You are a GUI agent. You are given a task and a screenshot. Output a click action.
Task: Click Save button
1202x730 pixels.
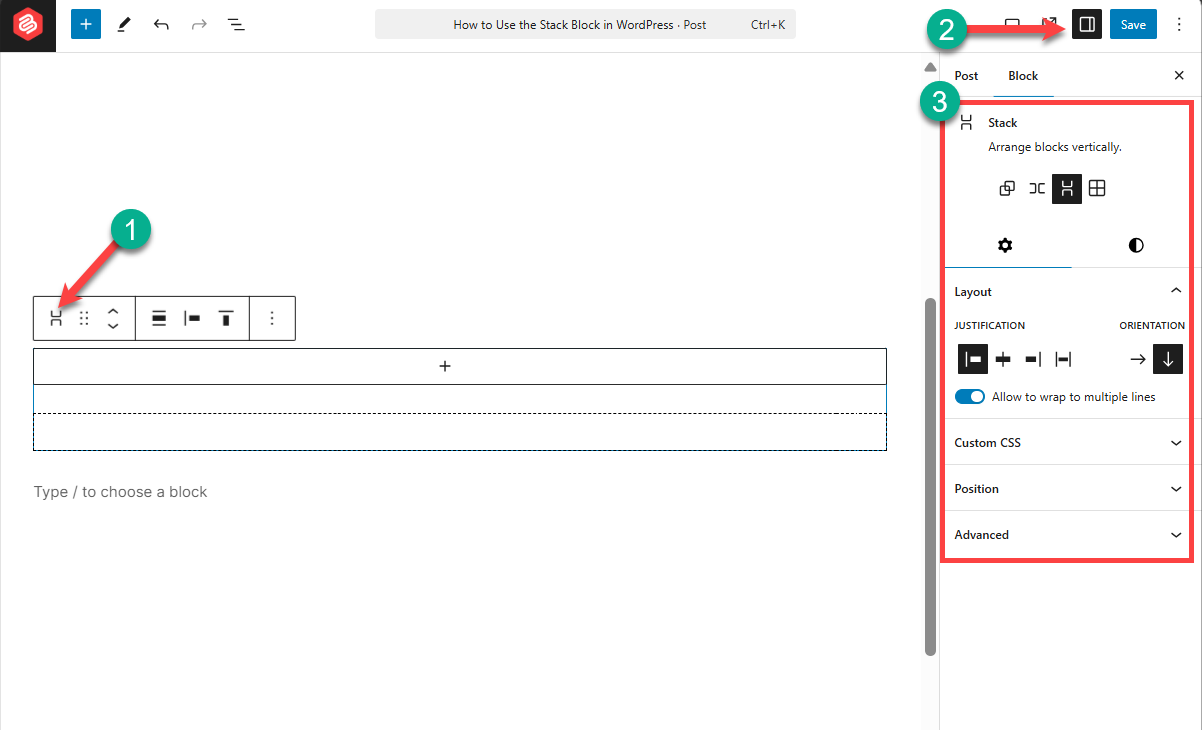coord(1133,25)
